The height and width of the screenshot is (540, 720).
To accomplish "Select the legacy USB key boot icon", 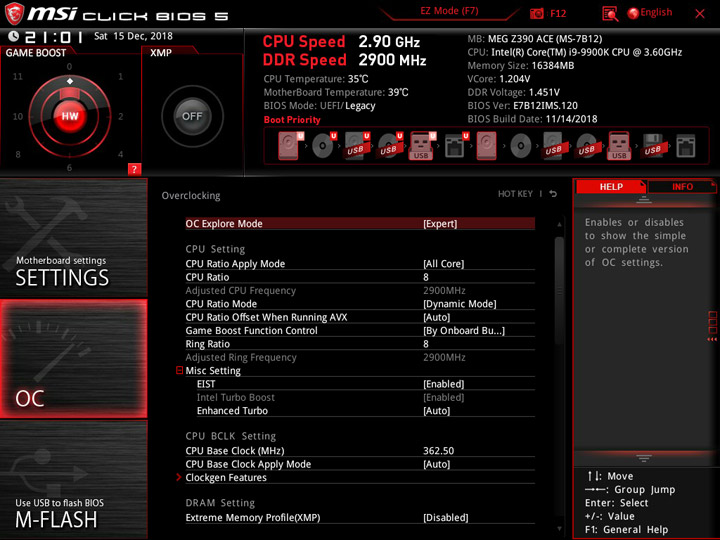I will (619, 146).
